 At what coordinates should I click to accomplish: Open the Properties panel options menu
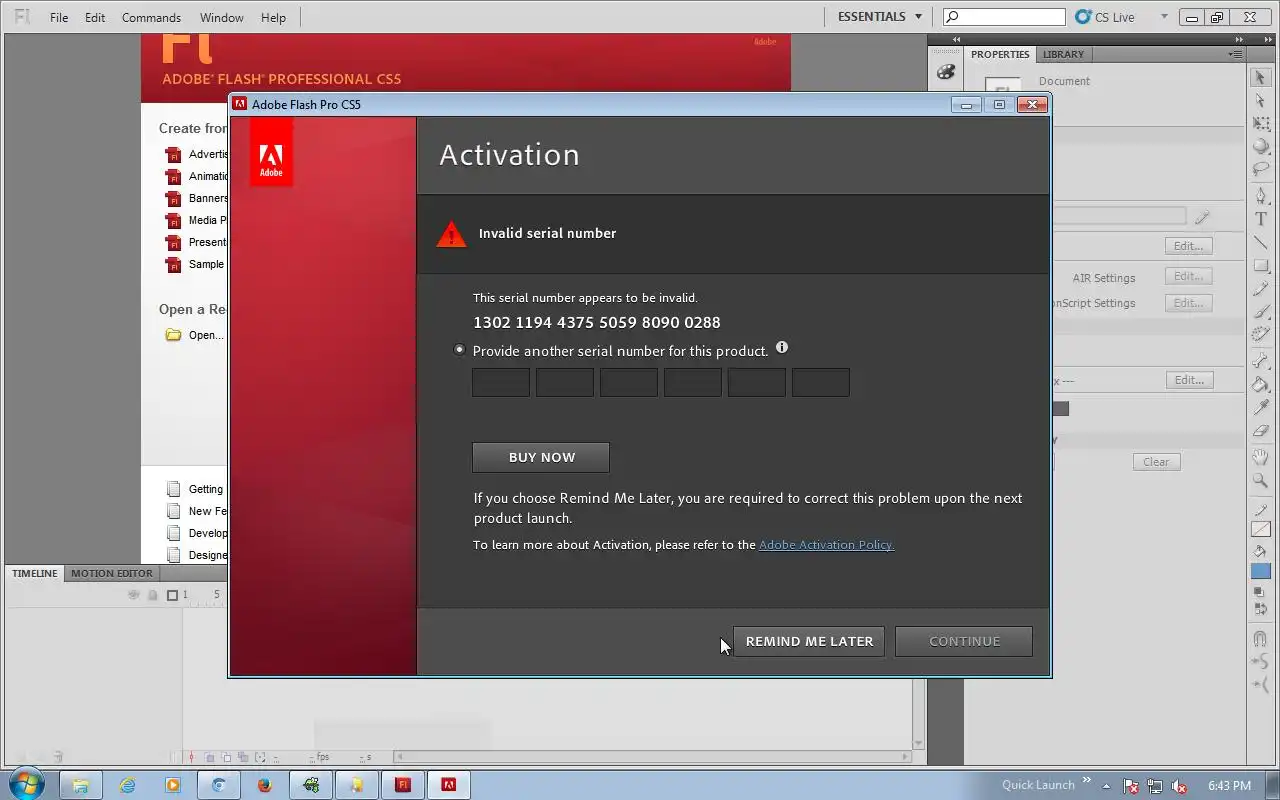pos(1237,54)
